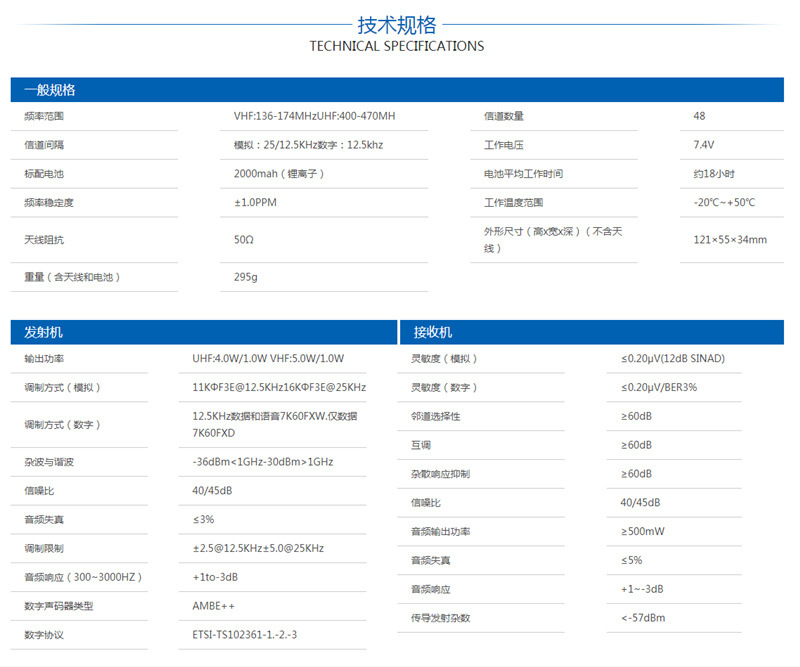Select the 12.5KHz数据和语音7K60FXW value
The image size is (800, 667).
pos(274,425)
